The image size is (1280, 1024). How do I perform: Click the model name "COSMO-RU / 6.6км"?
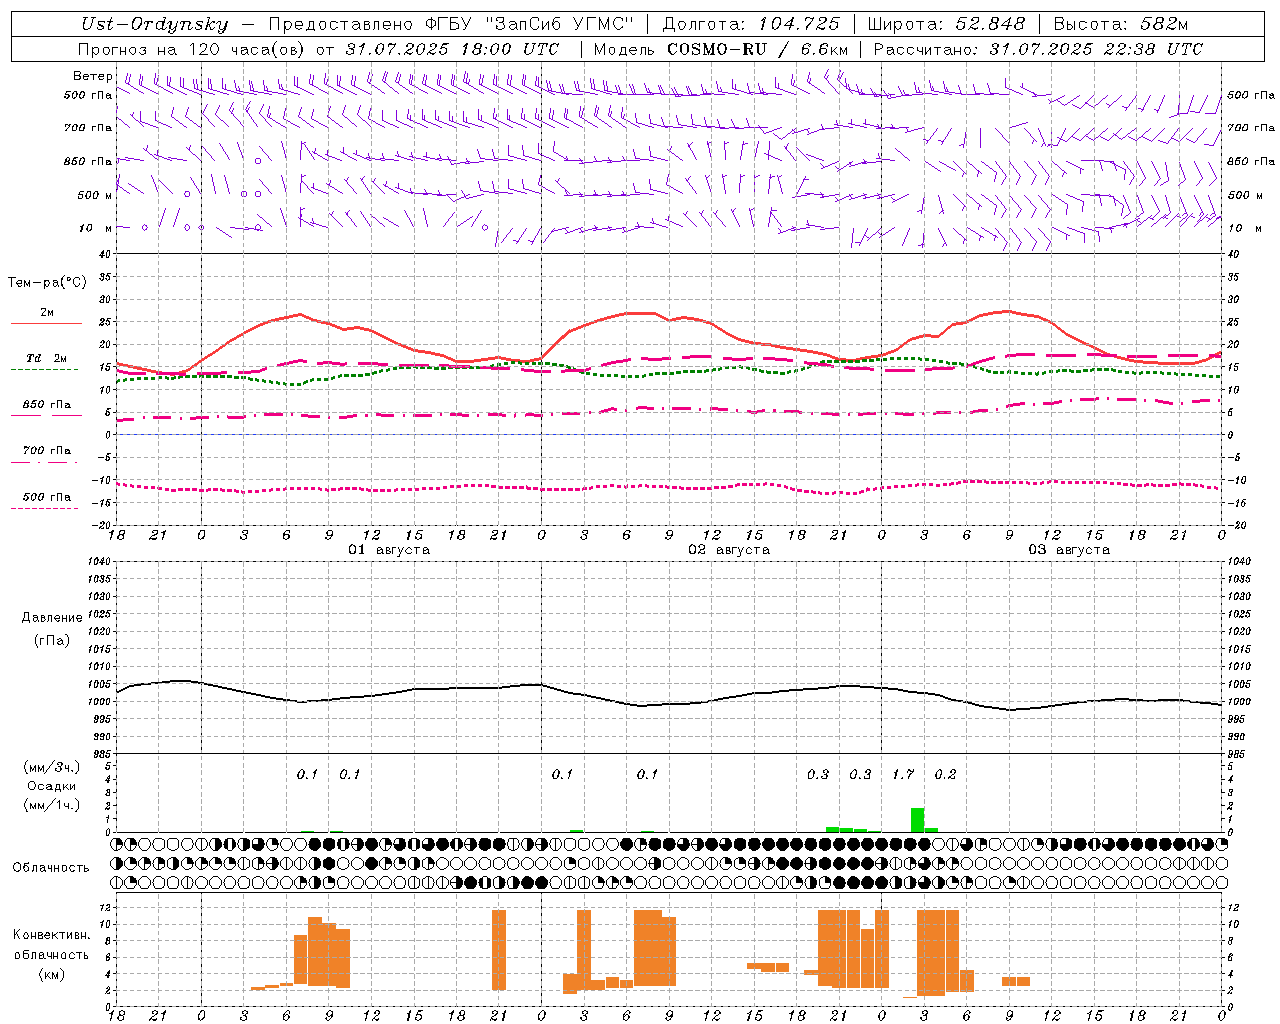758,49
